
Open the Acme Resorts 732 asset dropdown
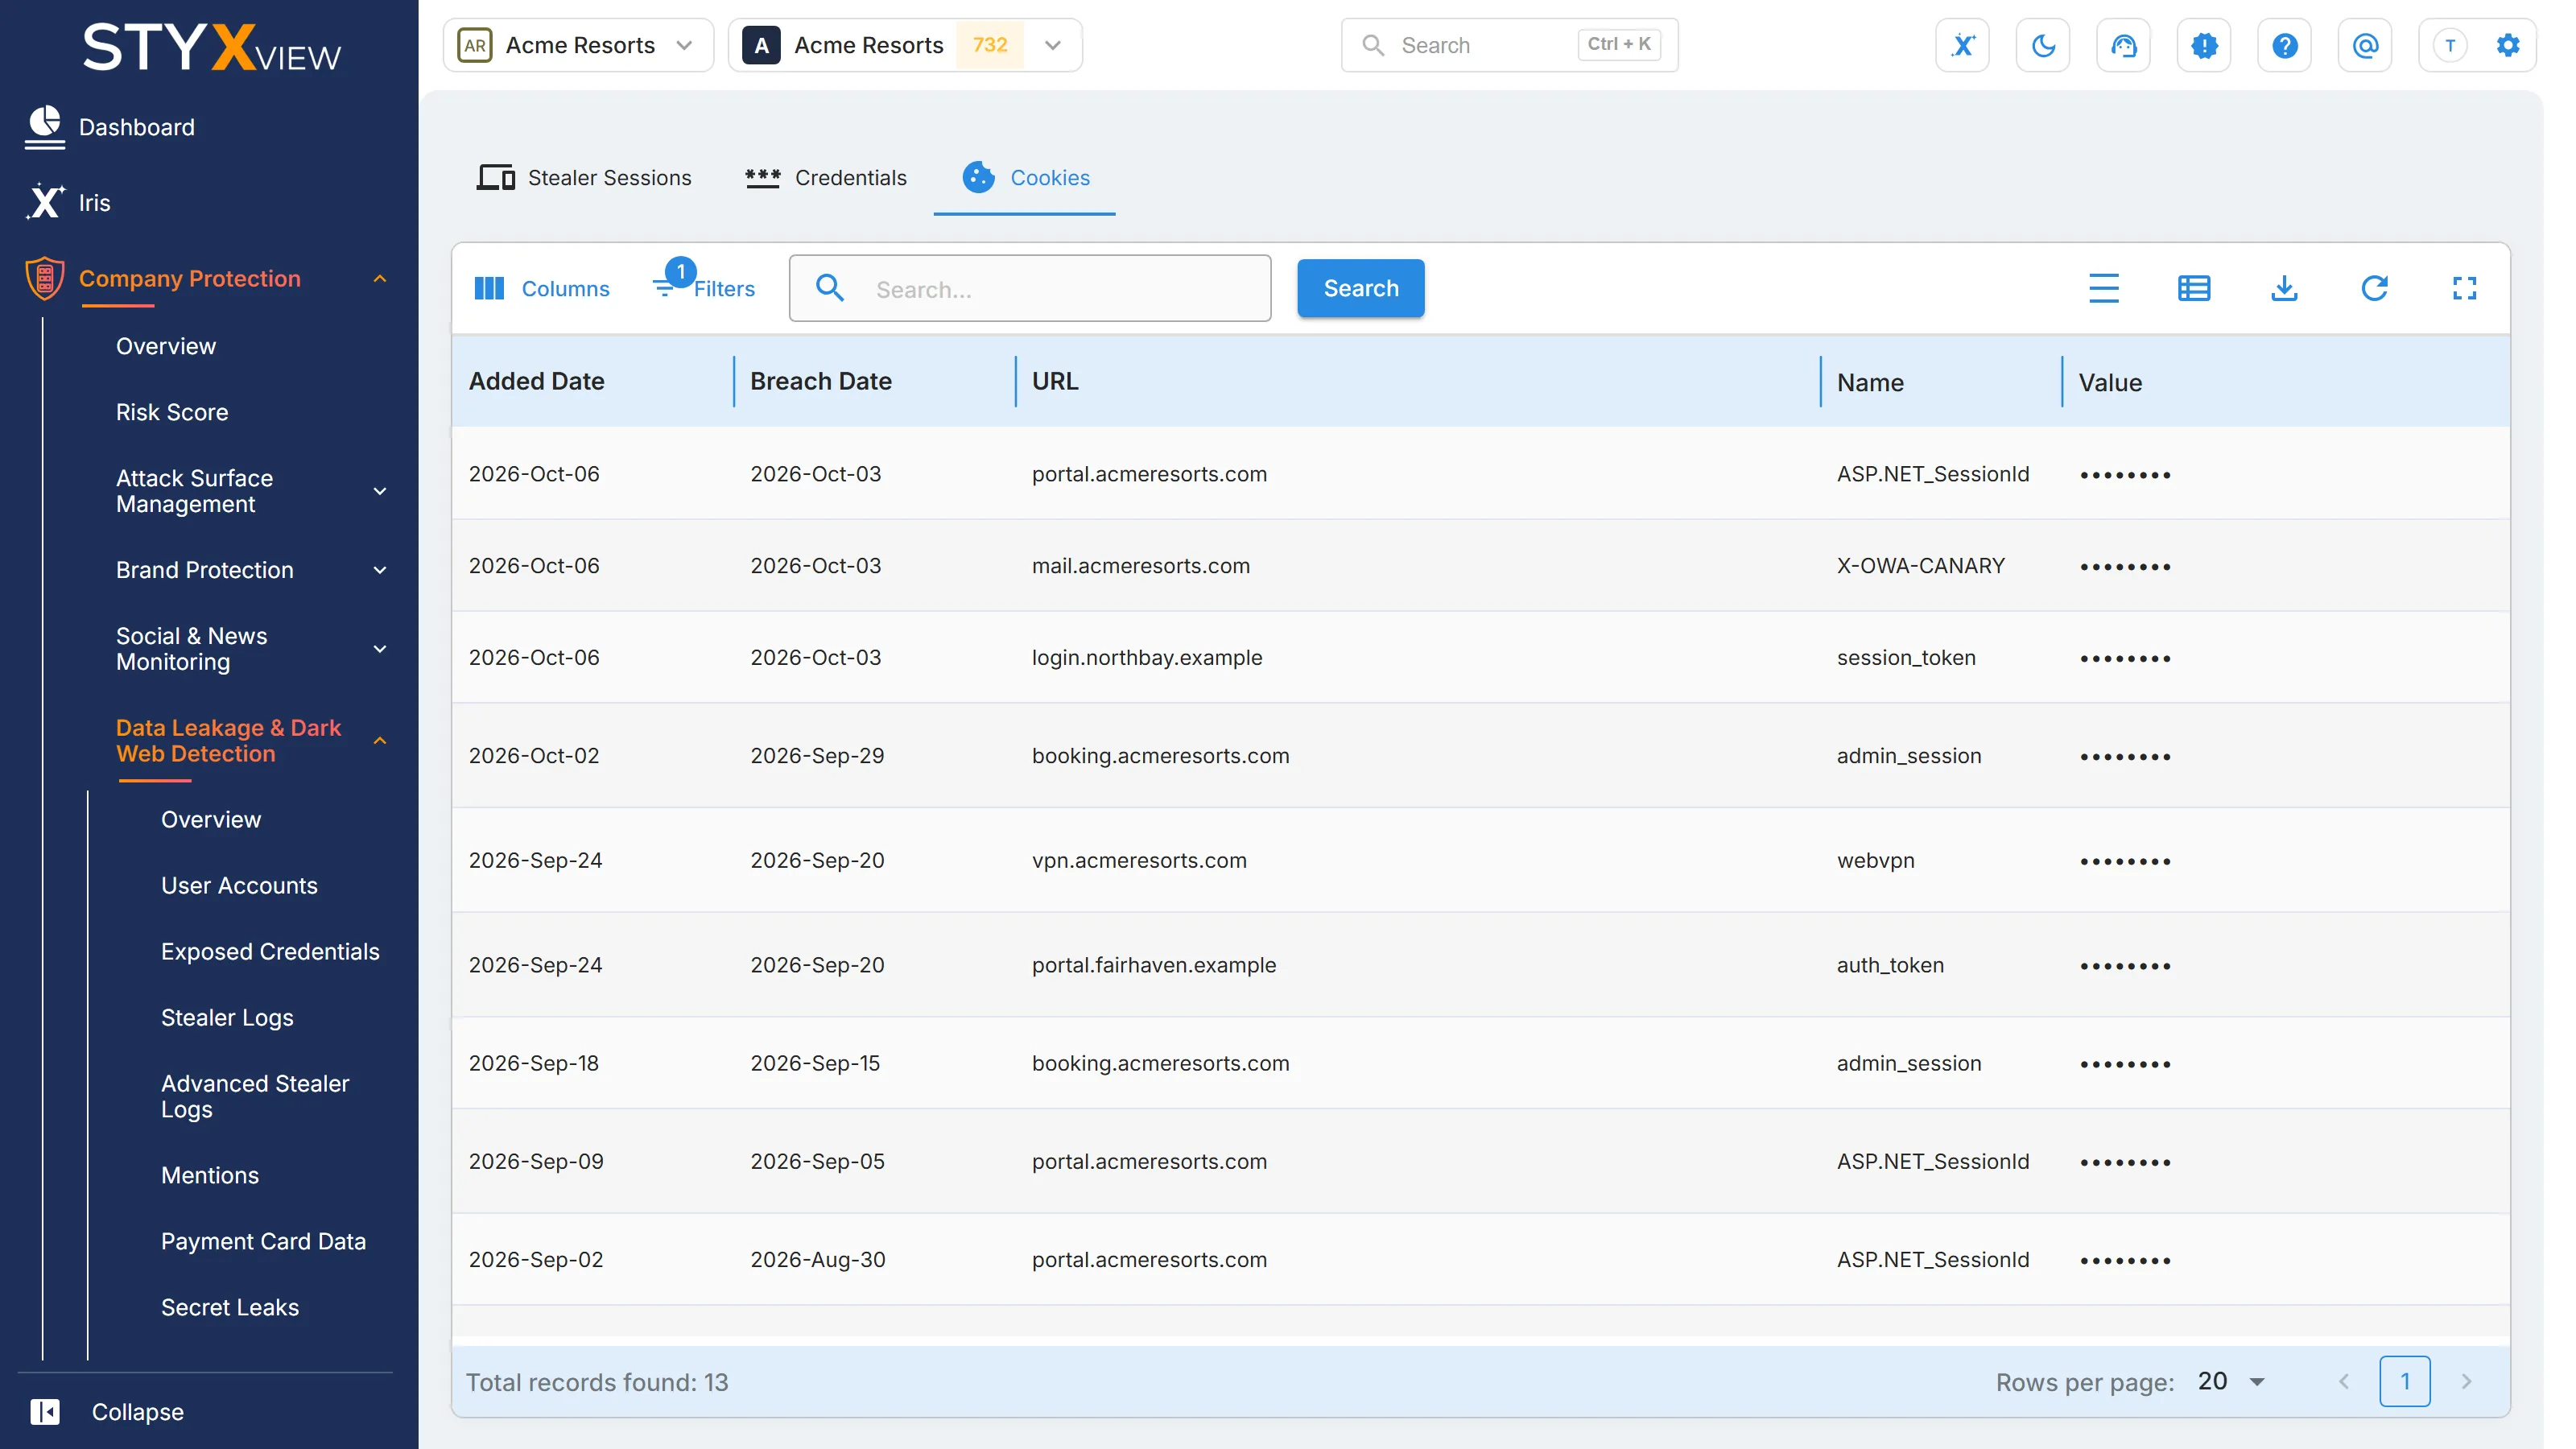point(905,45)
